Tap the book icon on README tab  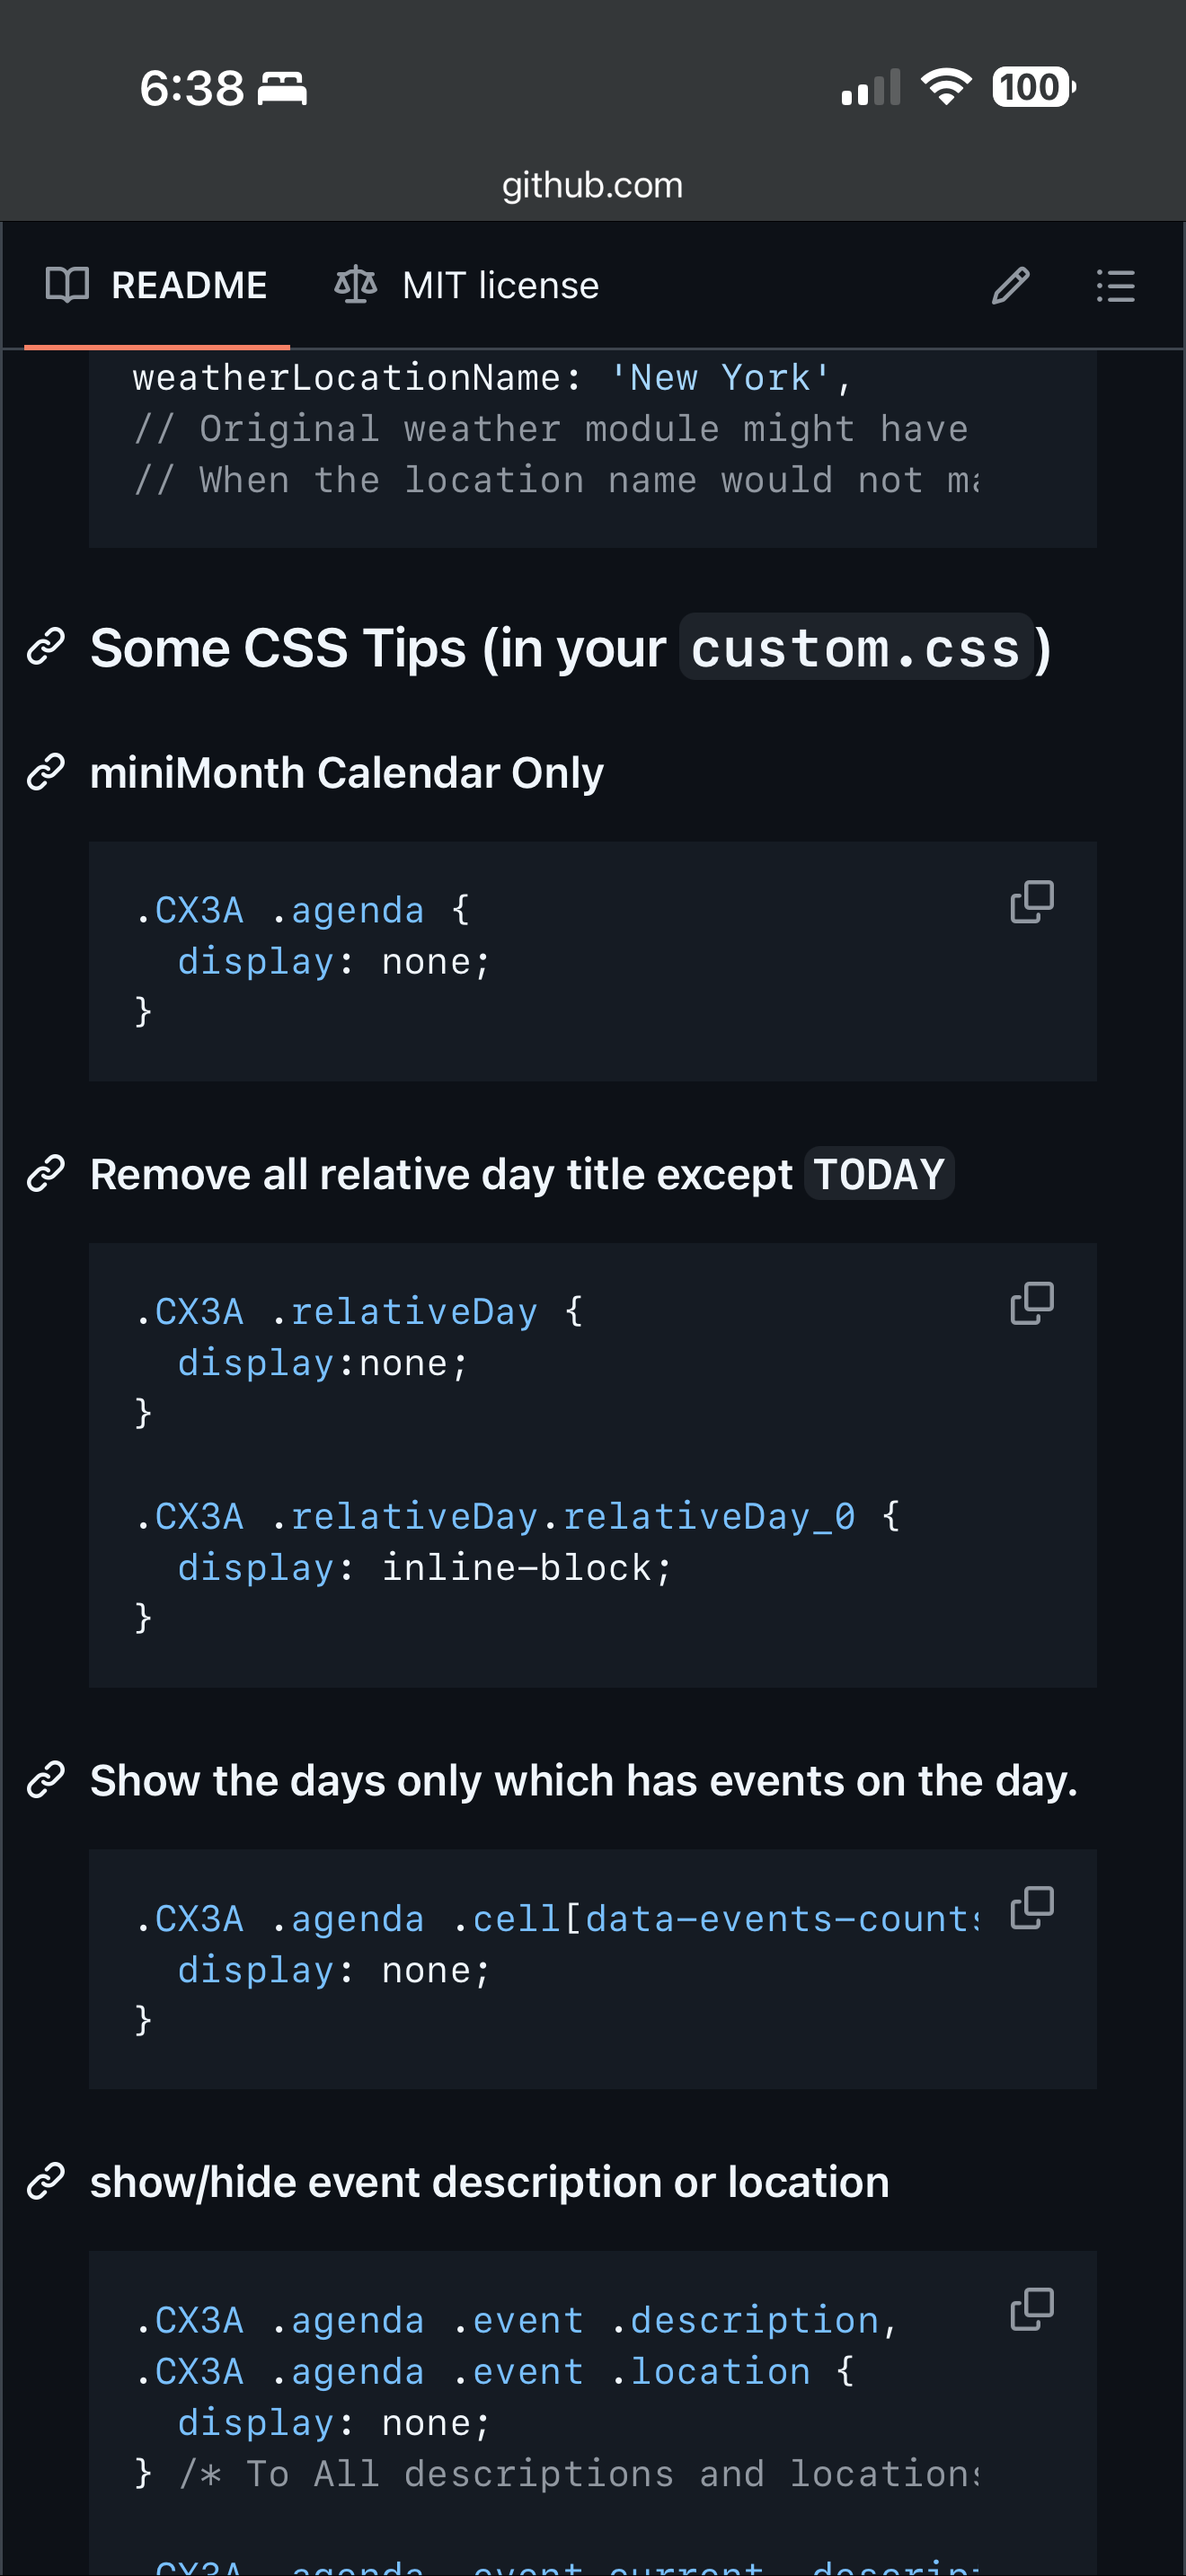pos(67,286)
